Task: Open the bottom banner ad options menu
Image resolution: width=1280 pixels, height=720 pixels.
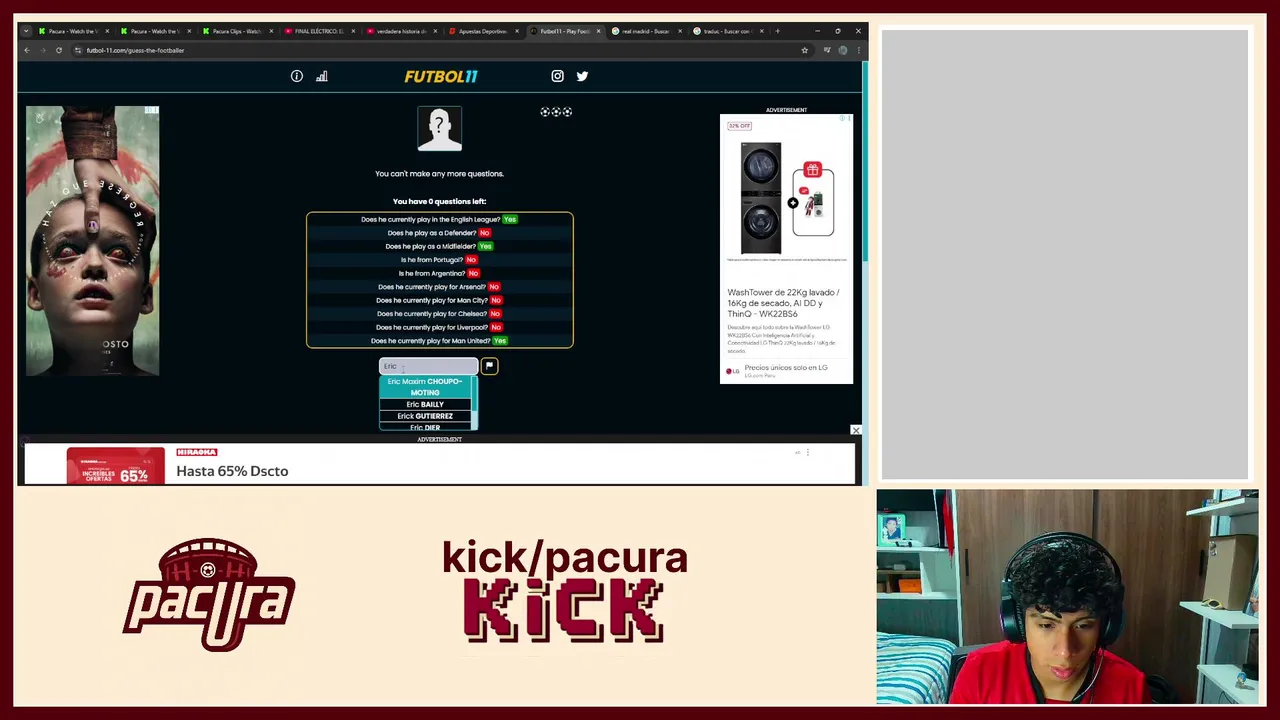Action: [808, 452]
